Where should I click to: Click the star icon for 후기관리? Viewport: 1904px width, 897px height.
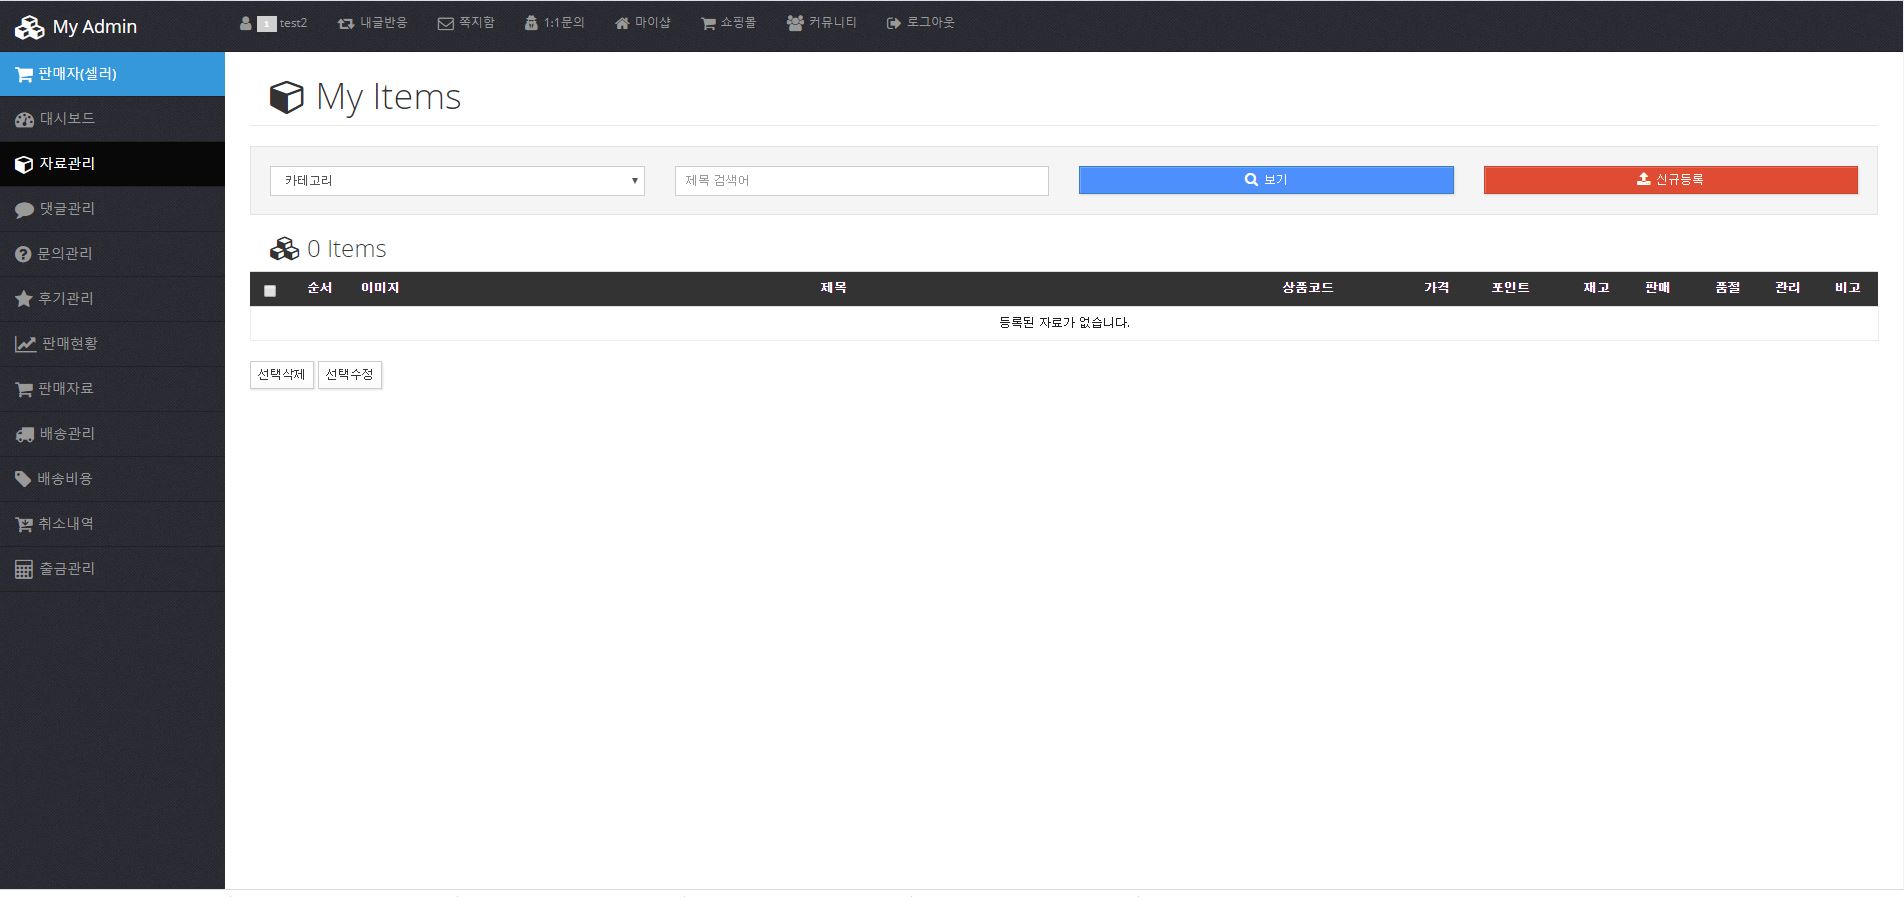click(x=24, y=299)
